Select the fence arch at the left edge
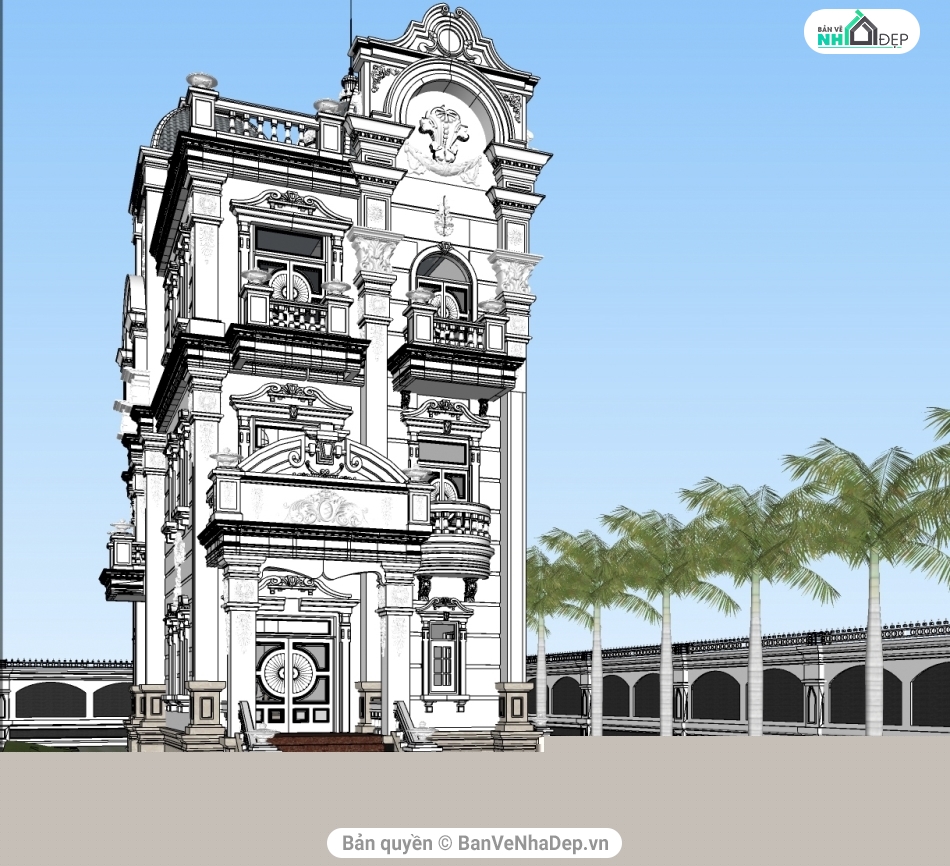 (50, 698)
